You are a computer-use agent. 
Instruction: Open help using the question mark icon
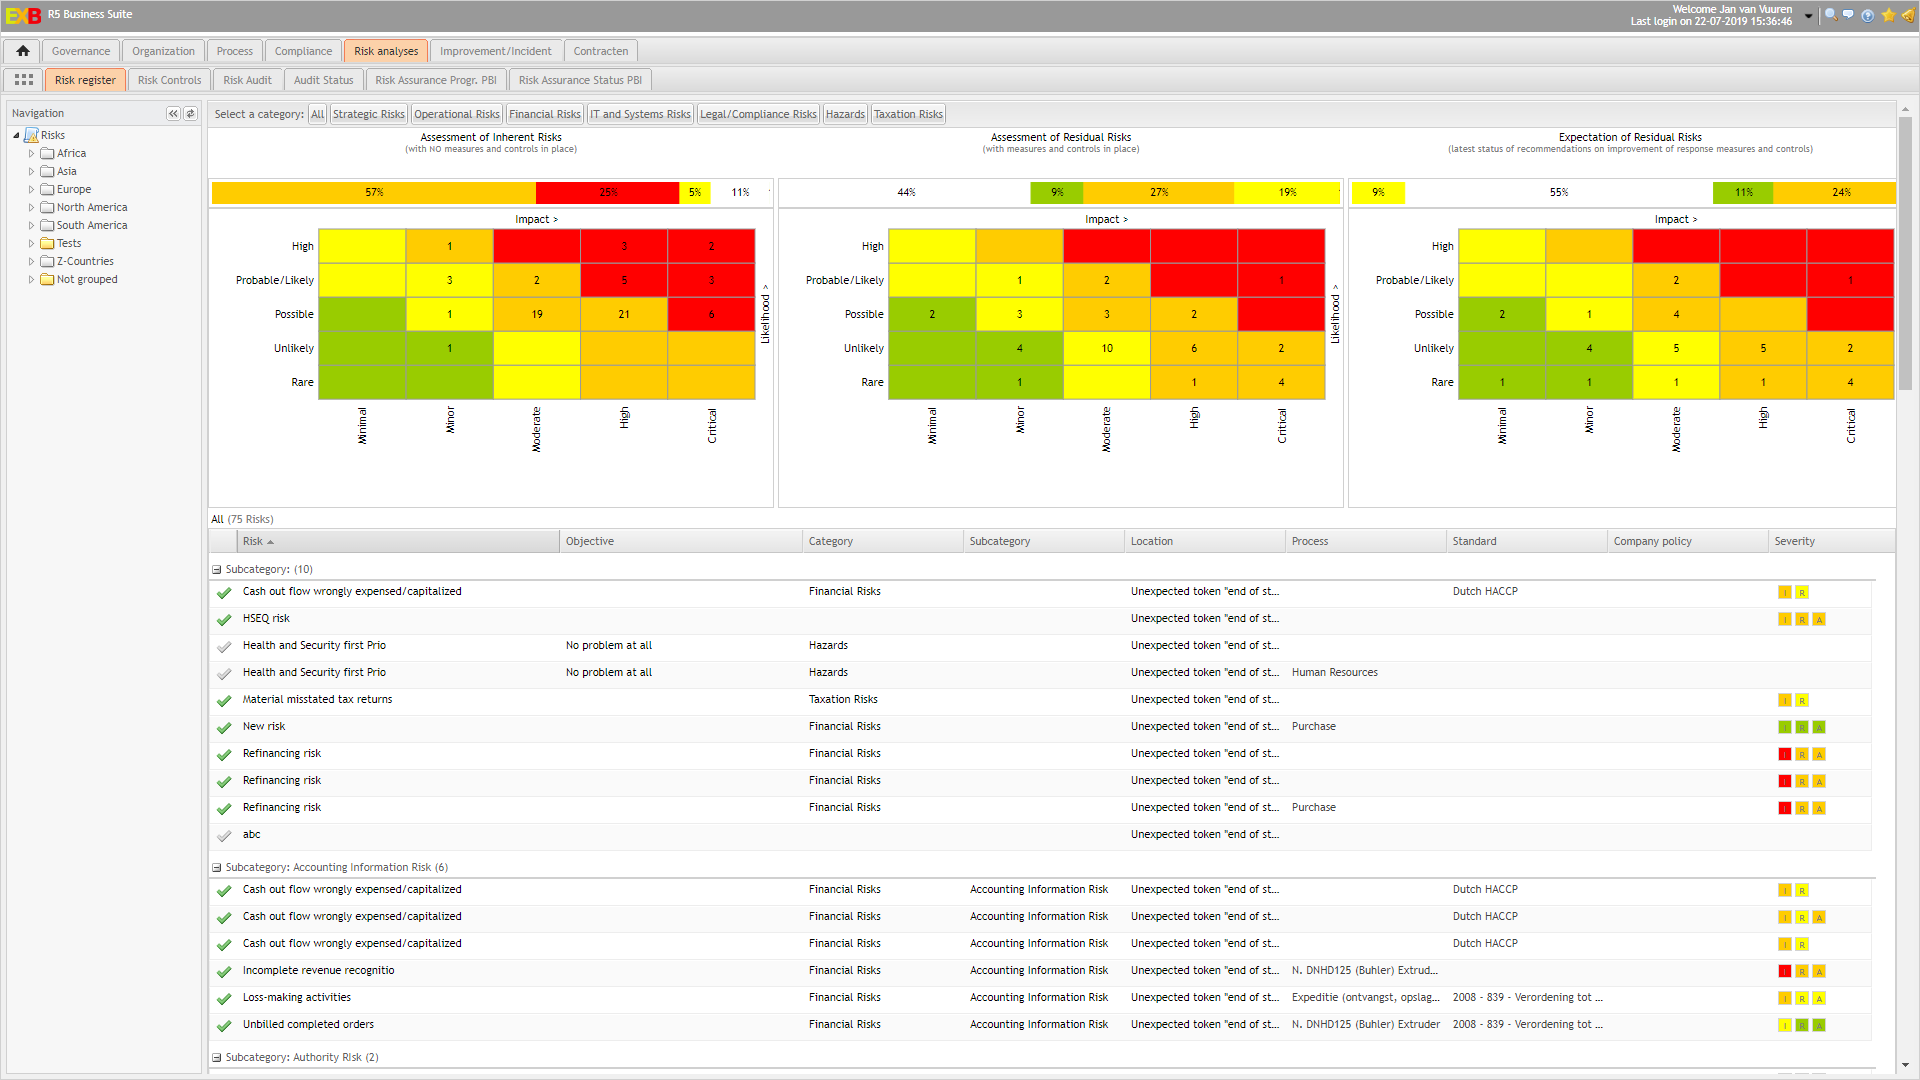pyautogui.click(x=1867, y=14)
